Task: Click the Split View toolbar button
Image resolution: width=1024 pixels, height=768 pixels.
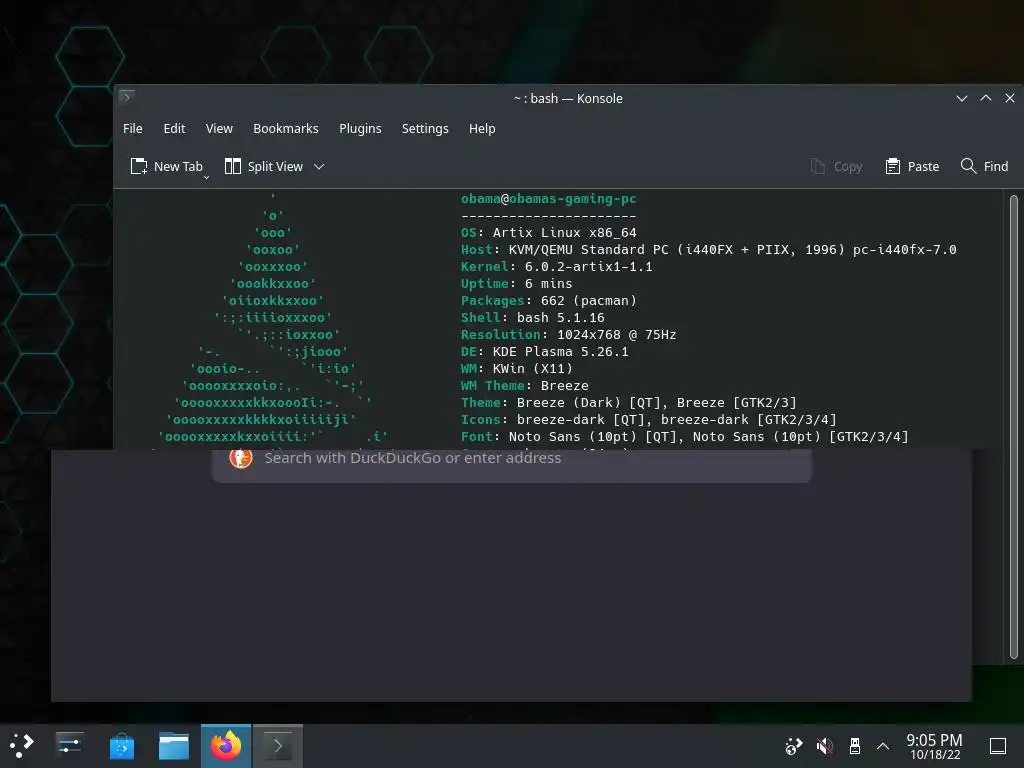Action: pyautogui.click(x=264, y=167)
